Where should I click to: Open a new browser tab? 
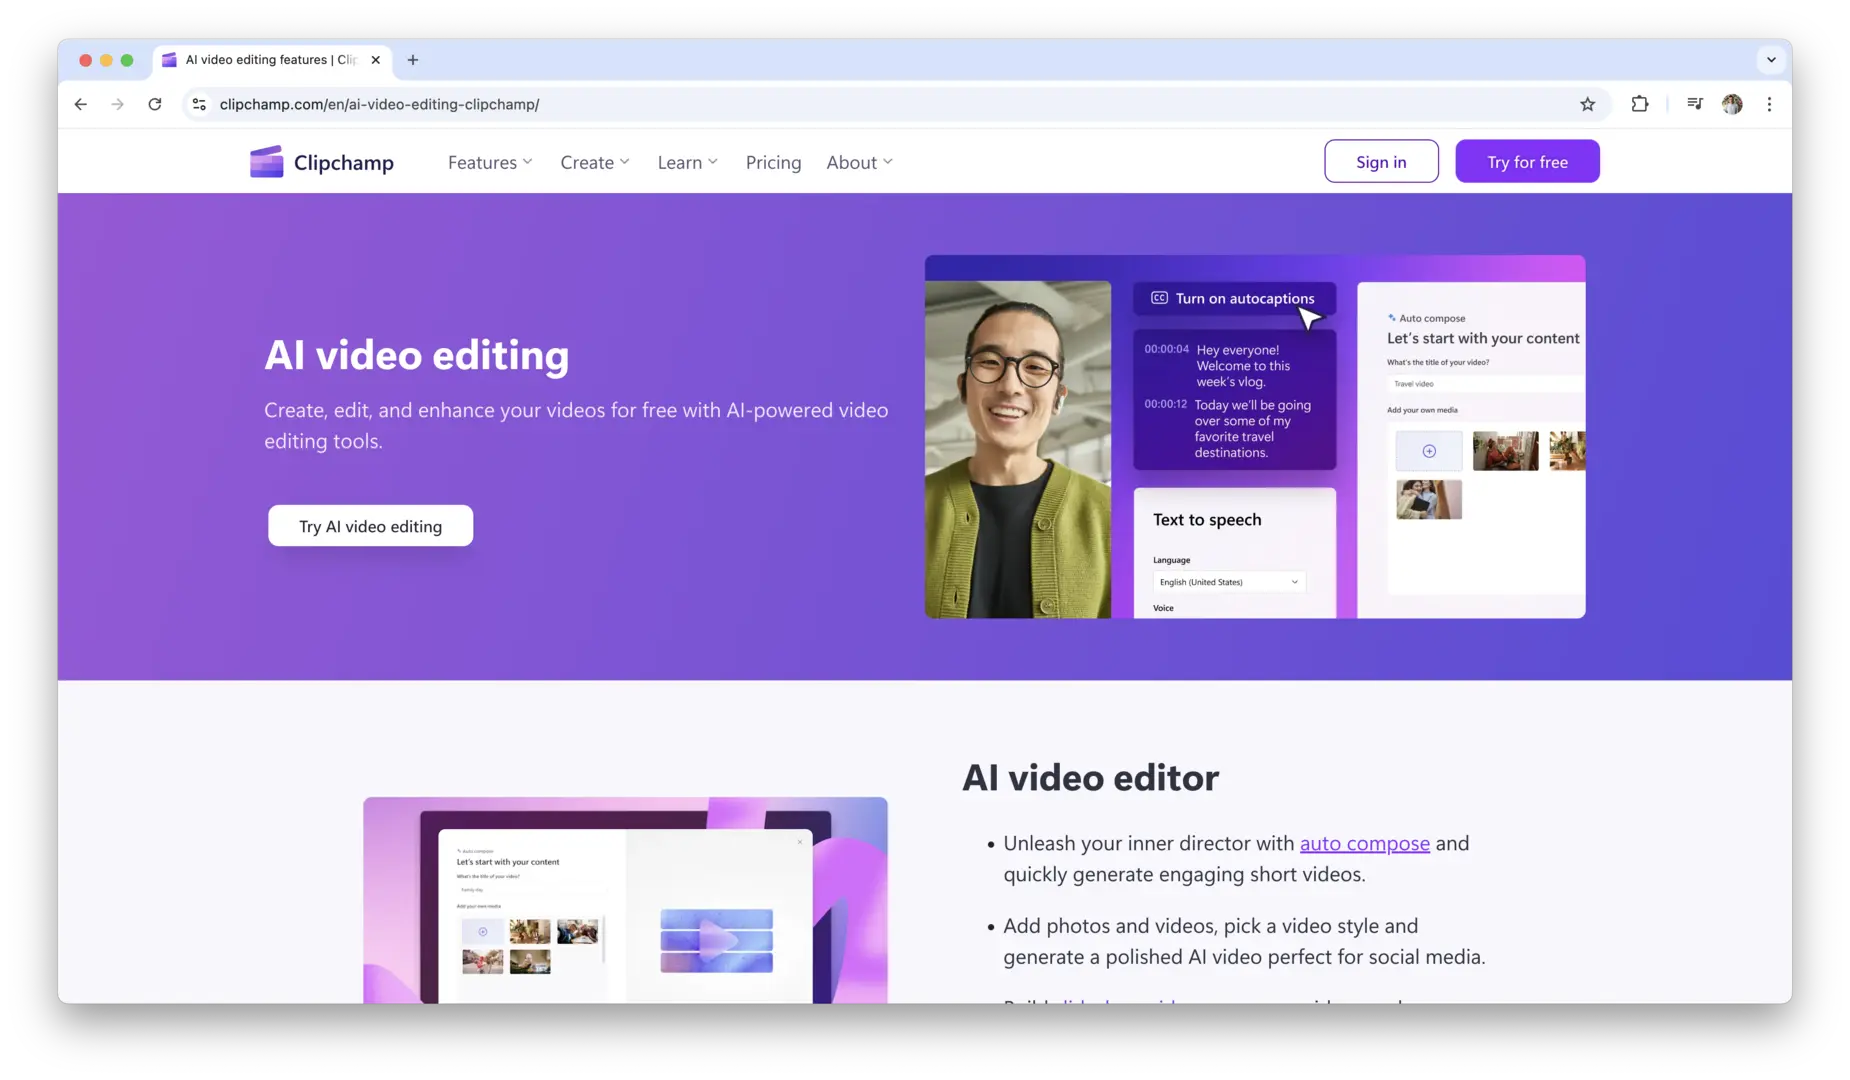pyautogui.click(x=413, y=60)
